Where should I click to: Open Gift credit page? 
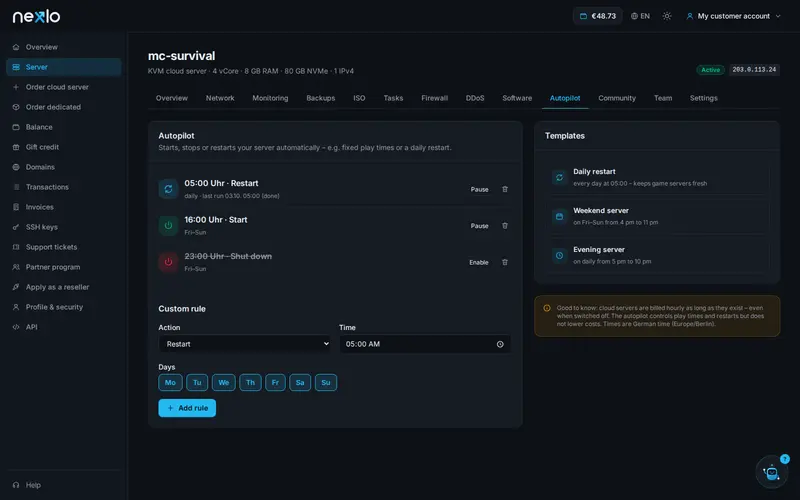(x=64, y=147)
